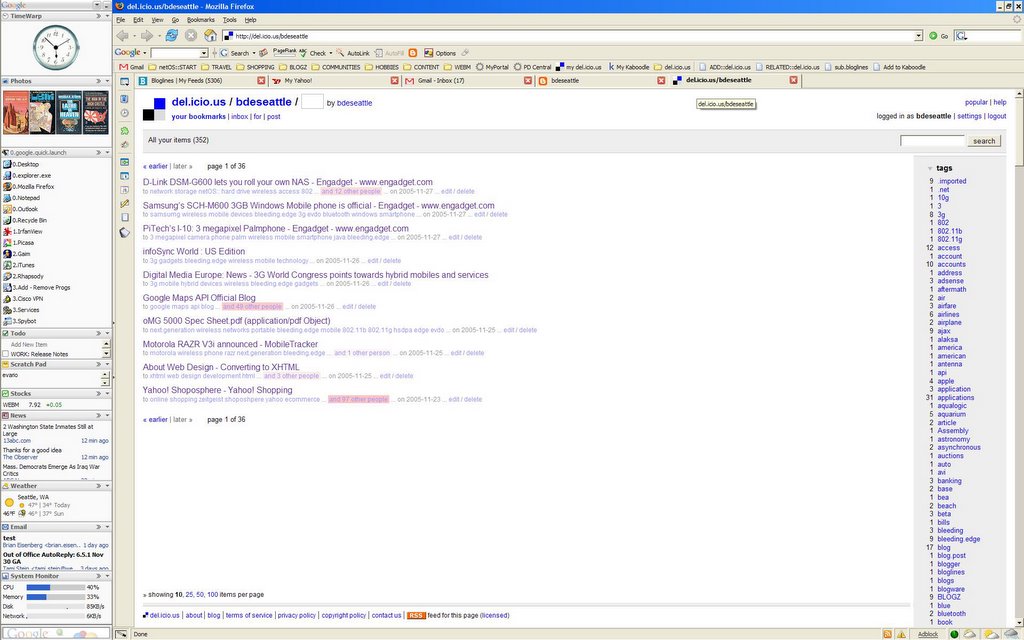The width and height of the screenshot is (1024, 640).
Task: Click the Scratch Pad text area
Action: tap(51, 379)
